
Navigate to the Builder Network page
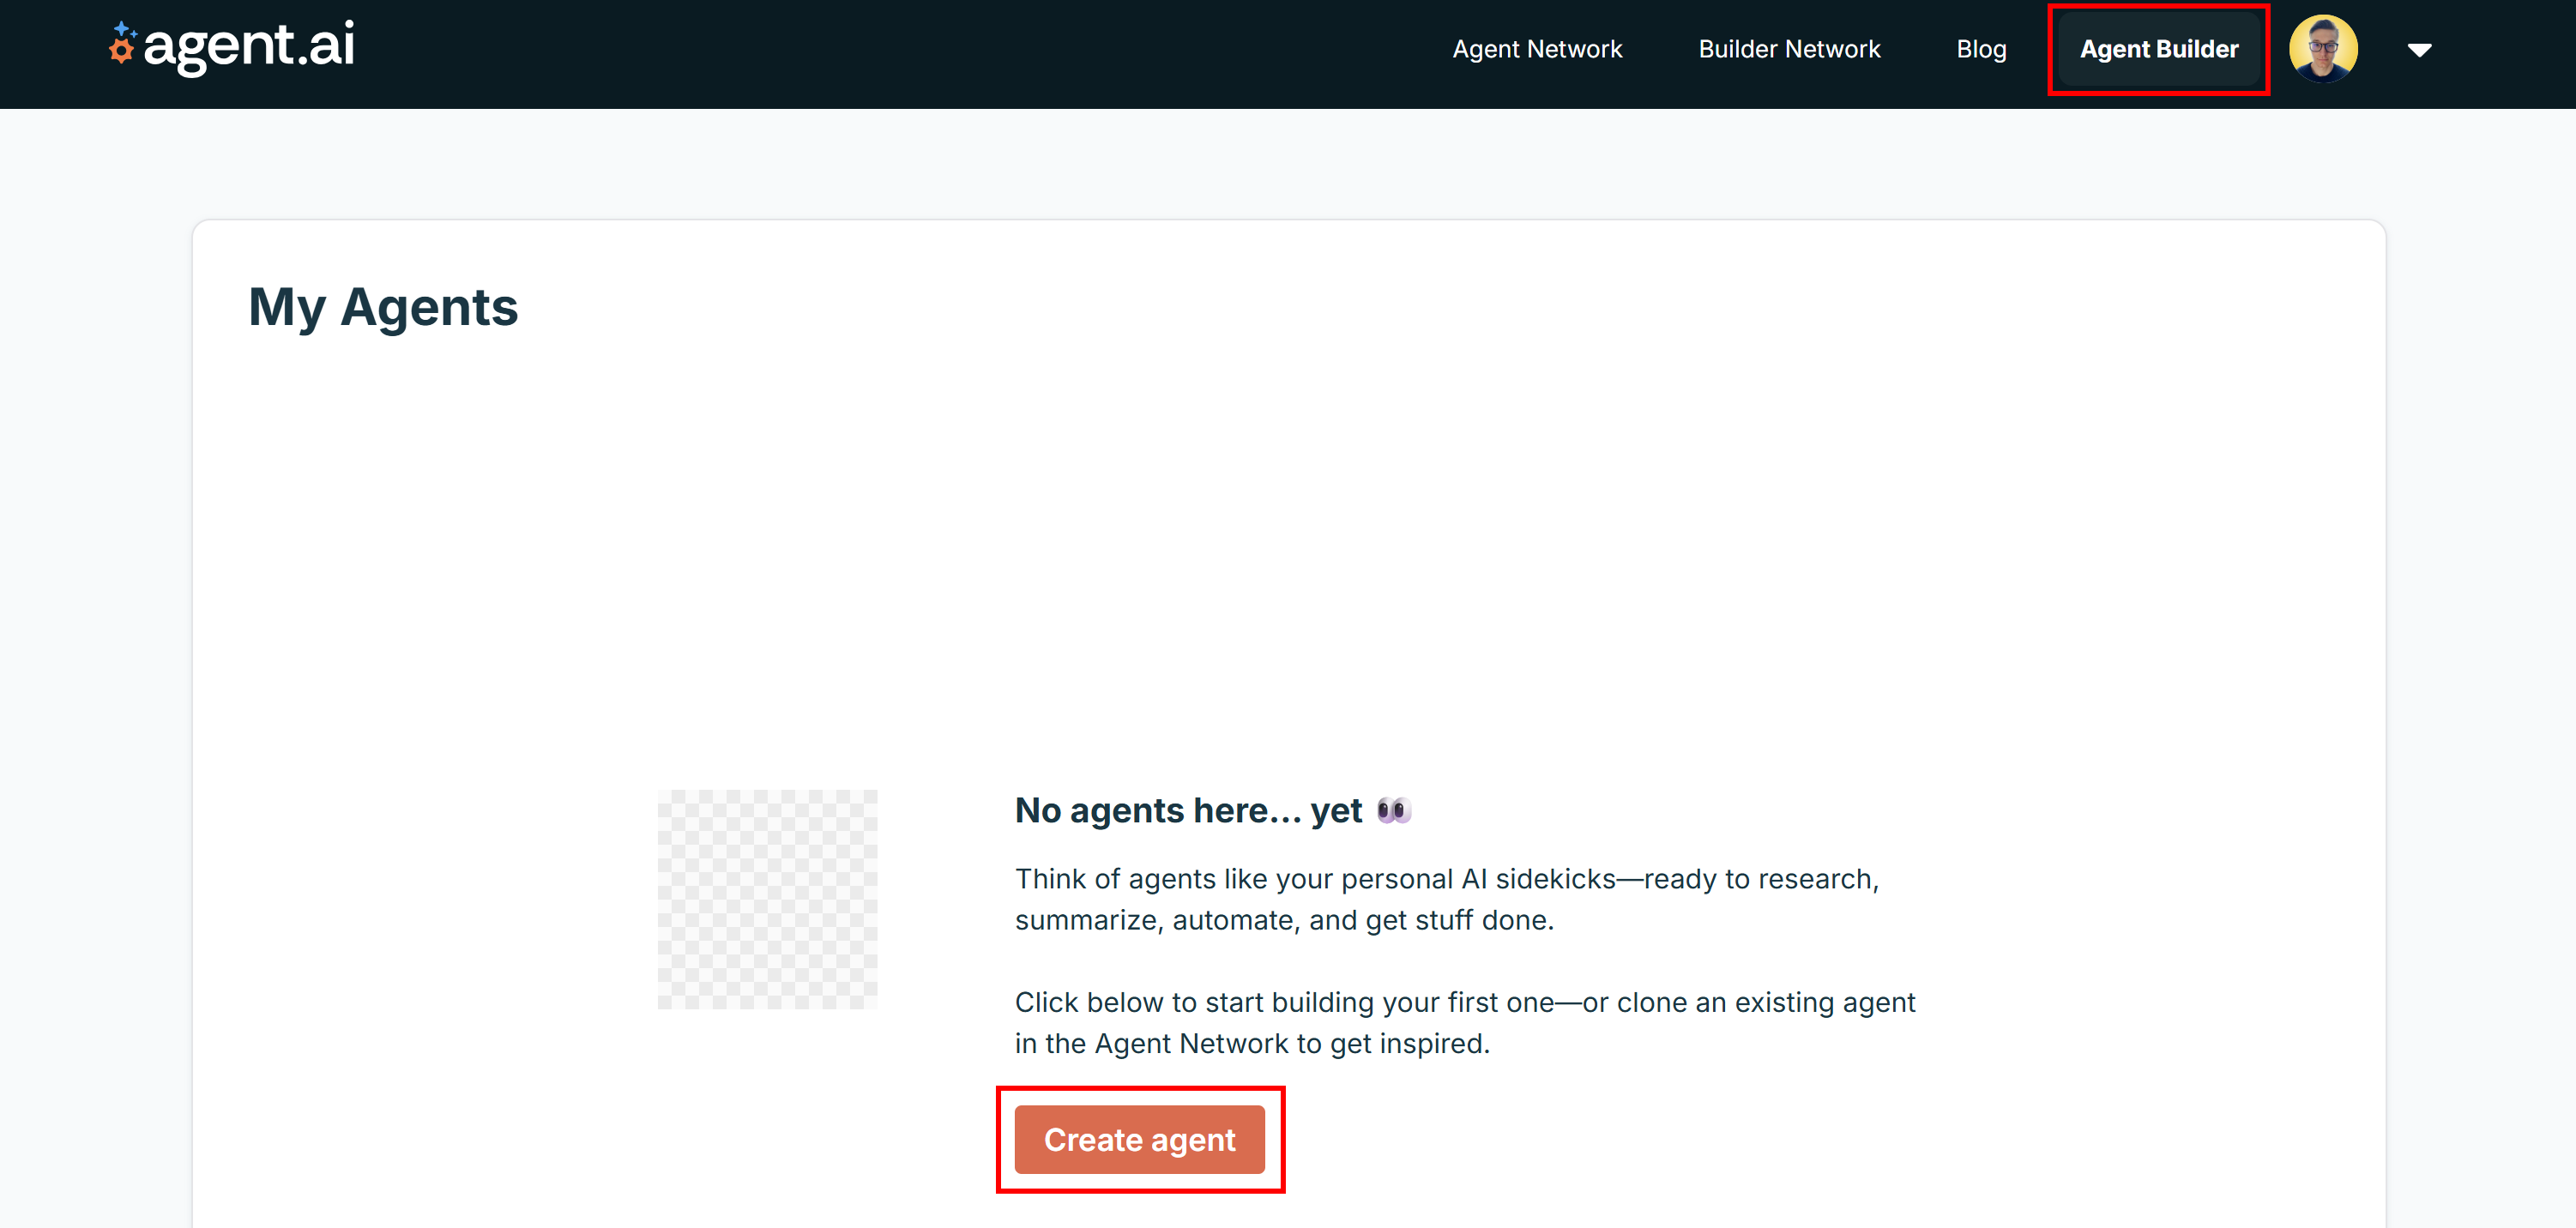[1789, 48]
